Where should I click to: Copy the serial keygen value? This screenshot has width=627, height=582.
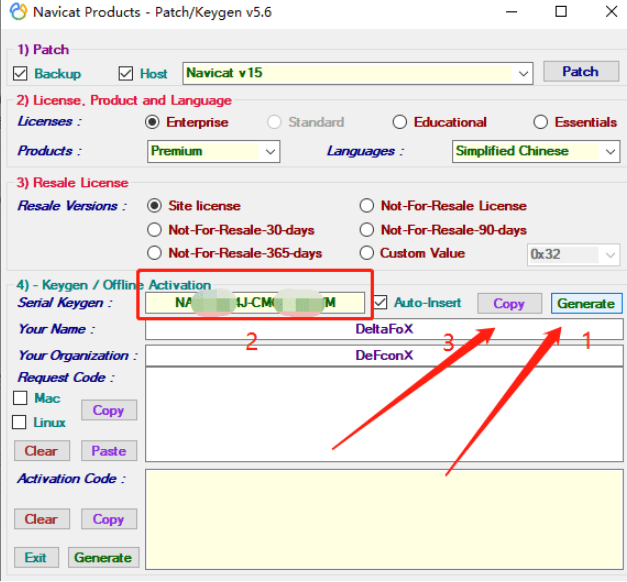click(509, 304)
